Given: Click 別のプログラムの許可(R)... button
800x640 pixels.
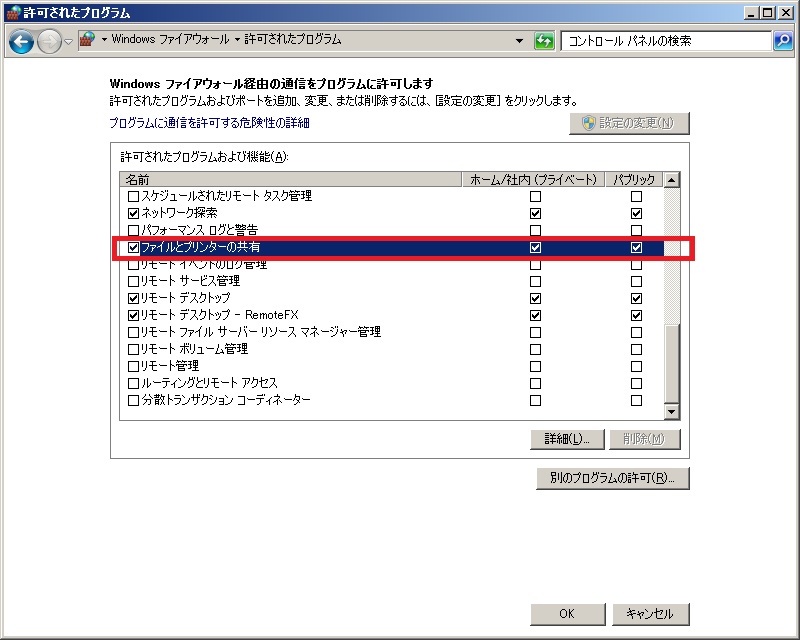Looking at the screenshot, I should pyautogui.click(x=612, y=478).
